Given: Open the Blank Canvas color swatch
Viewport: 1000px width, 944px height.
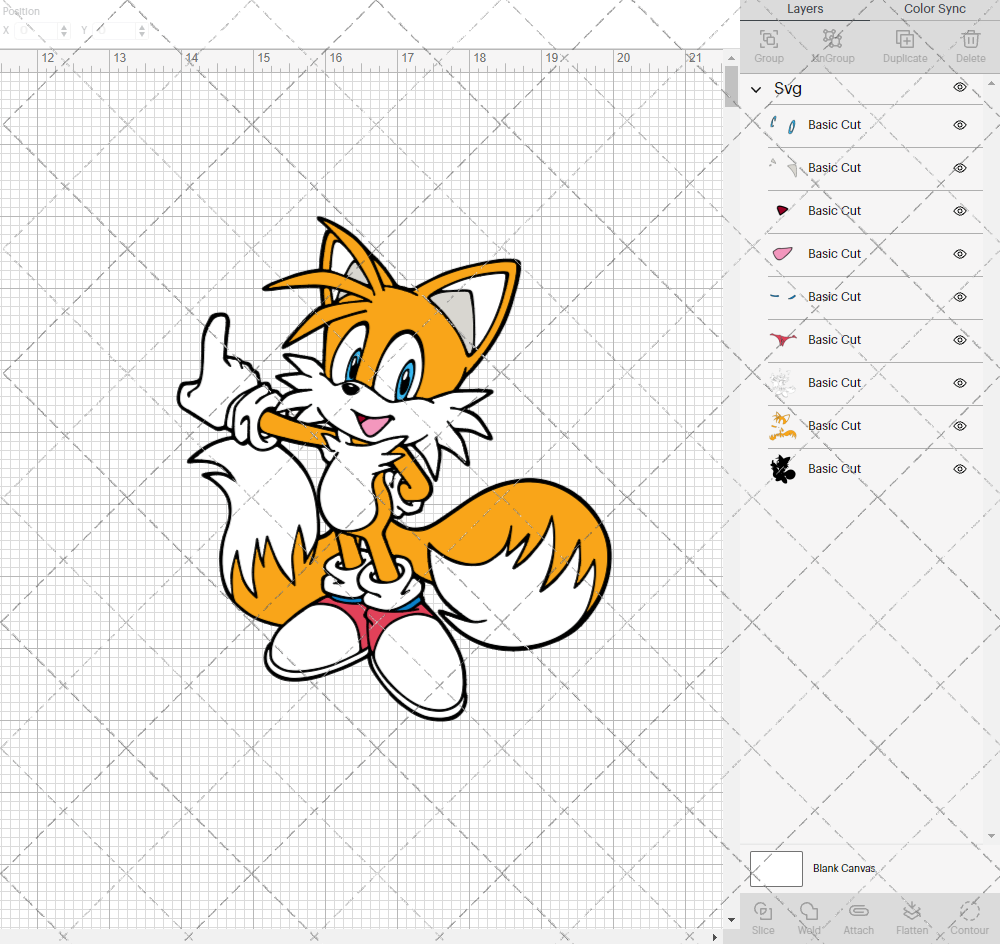Looking at the screenshot, I should tap(776, 869).
